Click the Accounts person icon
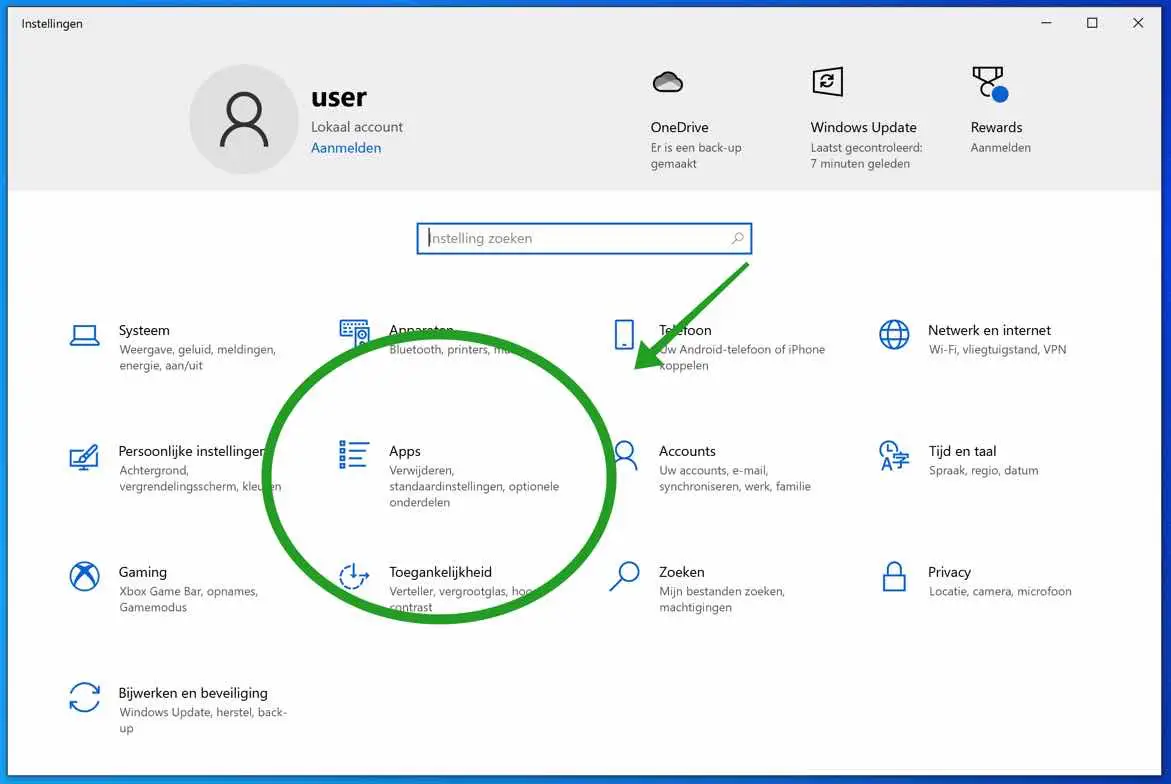Viewport: 1171px width, 784px height. (625, 455)
